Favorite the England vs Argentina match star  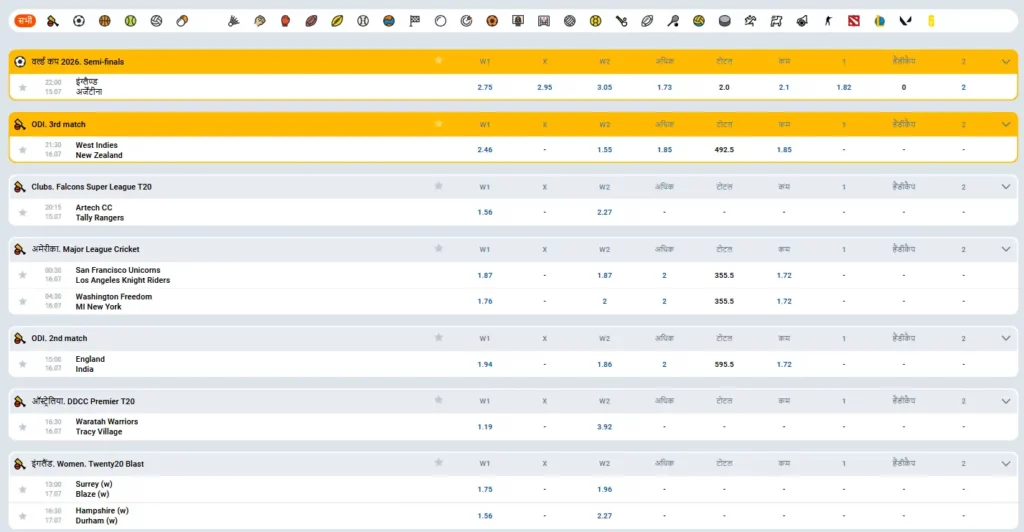[x=23, y=87]
